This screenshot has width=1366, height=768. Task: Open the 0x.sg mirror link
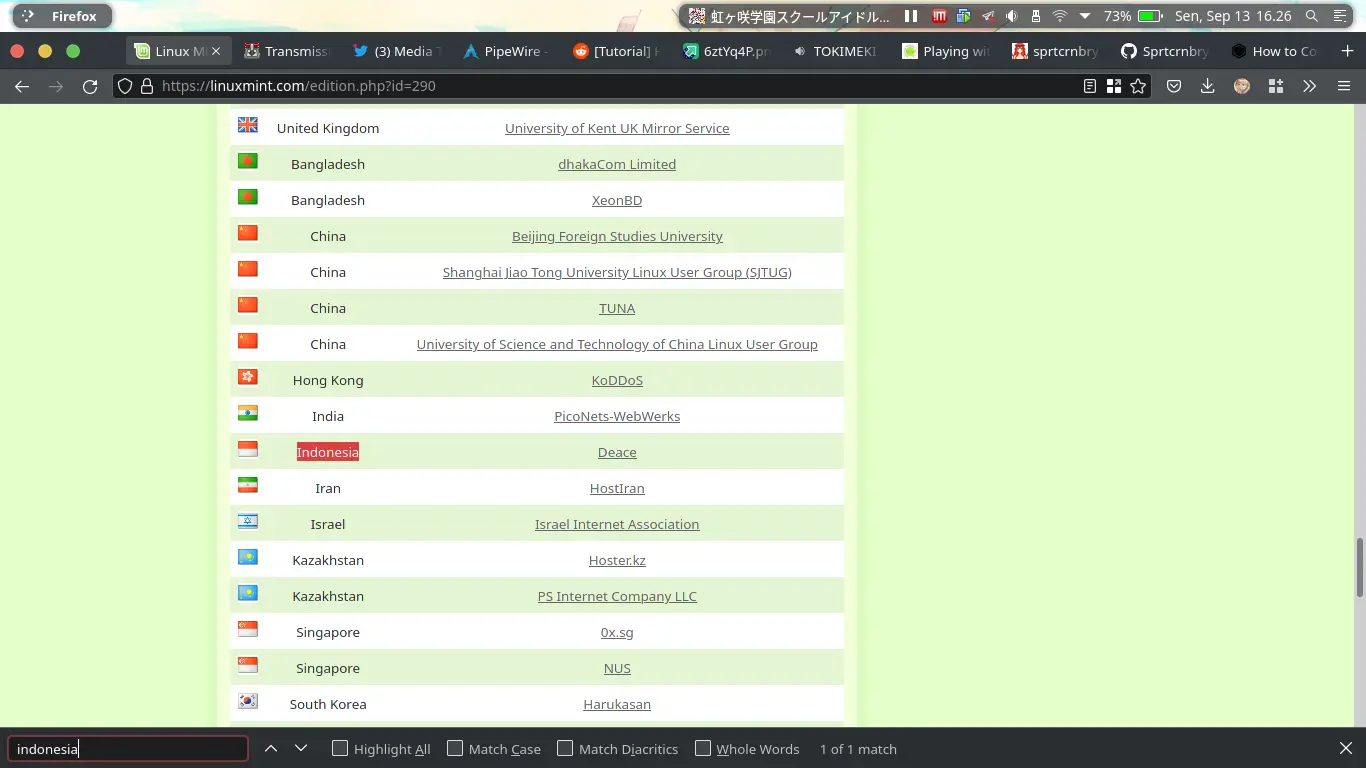click(617, 632)
